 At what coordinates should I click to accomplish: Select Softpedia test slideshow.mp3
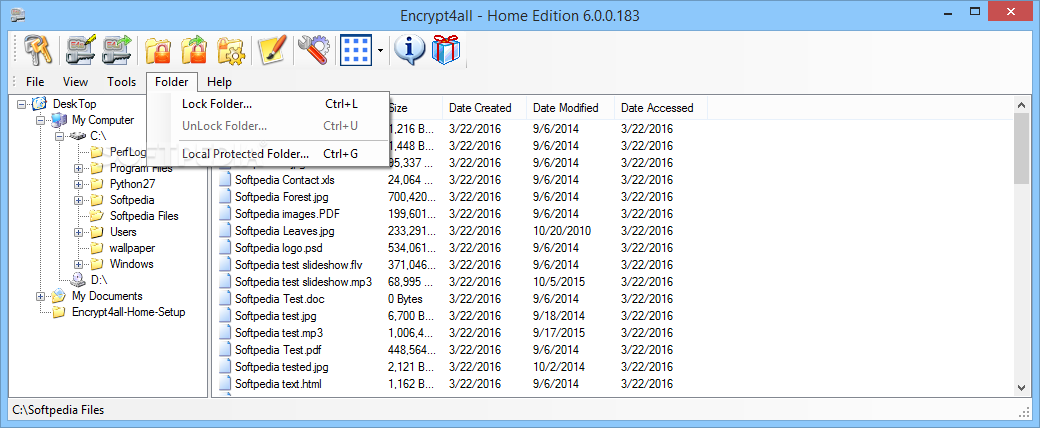click(x=303, y=281)
